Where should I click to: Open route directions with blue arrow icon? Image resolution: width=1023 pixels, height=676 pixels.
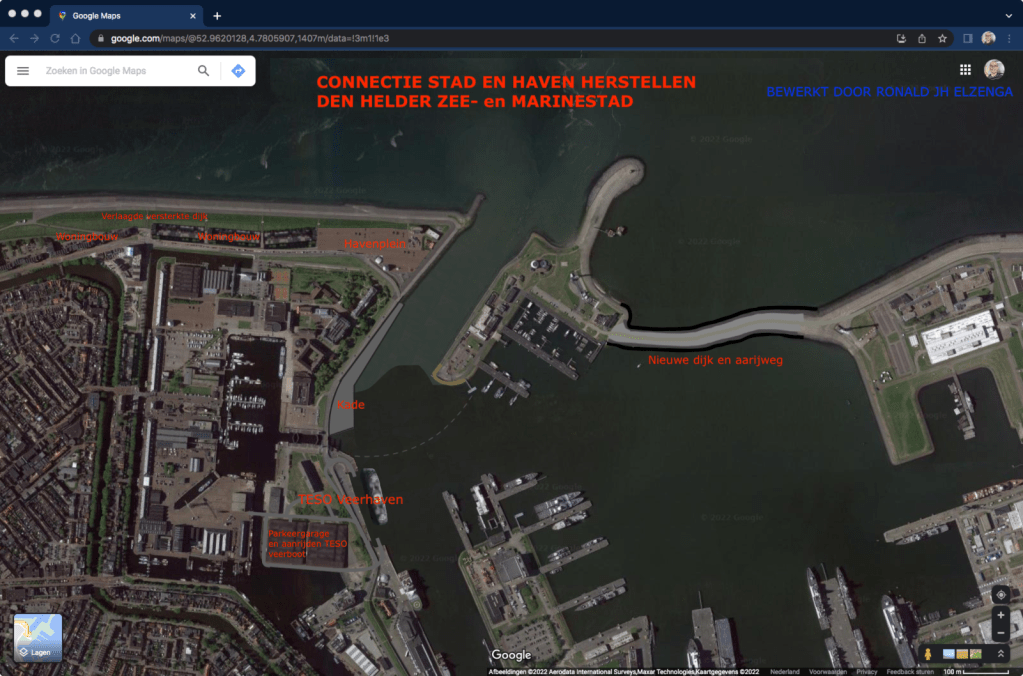point(238,71)
